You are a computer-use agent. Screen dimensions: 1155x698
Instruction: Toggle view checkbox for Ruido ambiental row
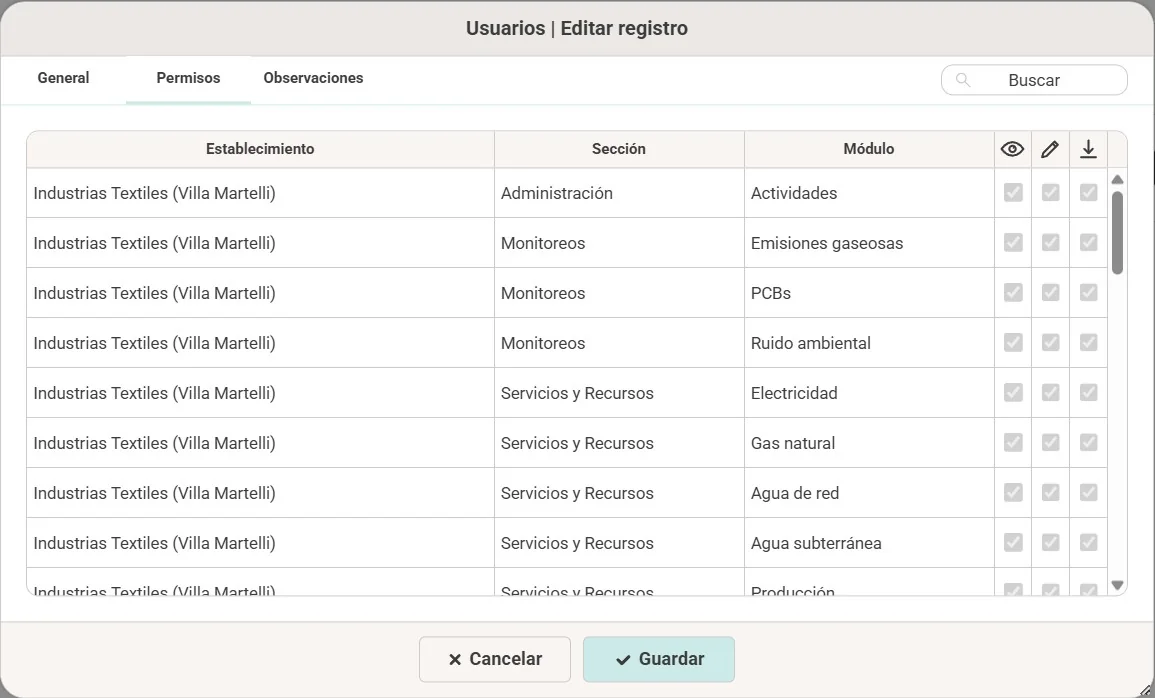pos(1013,342)
